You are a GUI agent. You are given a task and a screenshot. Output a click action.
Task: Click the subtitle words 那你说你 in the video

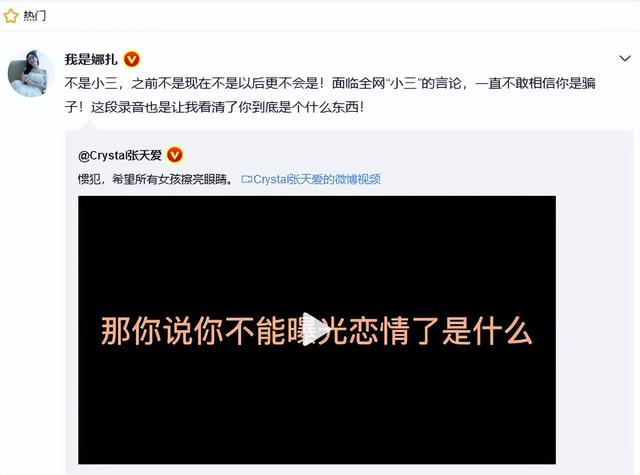pyautogui.click(x=162, y=330)
